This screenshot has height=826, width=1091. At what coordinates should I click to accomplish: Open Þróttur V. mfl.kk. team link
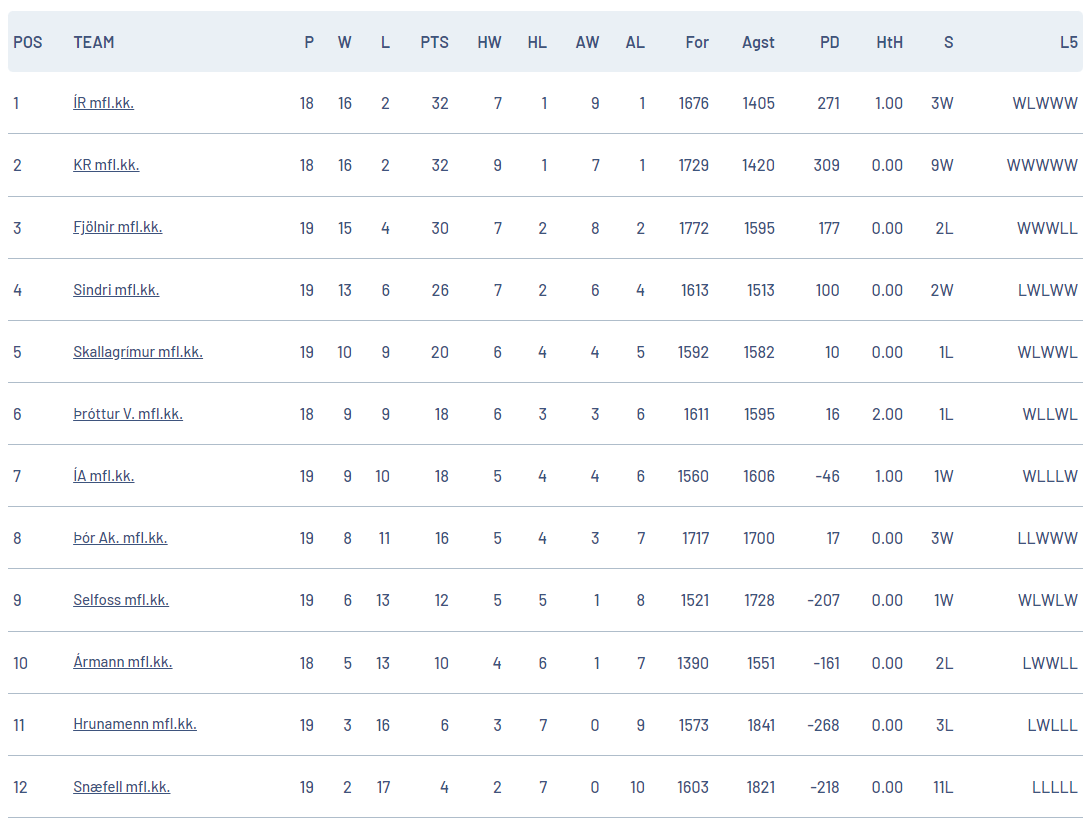click(128, 413)
